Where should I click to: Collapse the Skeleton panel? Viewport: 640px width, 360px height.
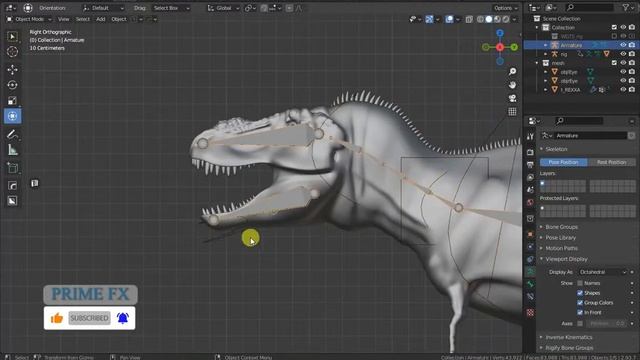[556, 149]
